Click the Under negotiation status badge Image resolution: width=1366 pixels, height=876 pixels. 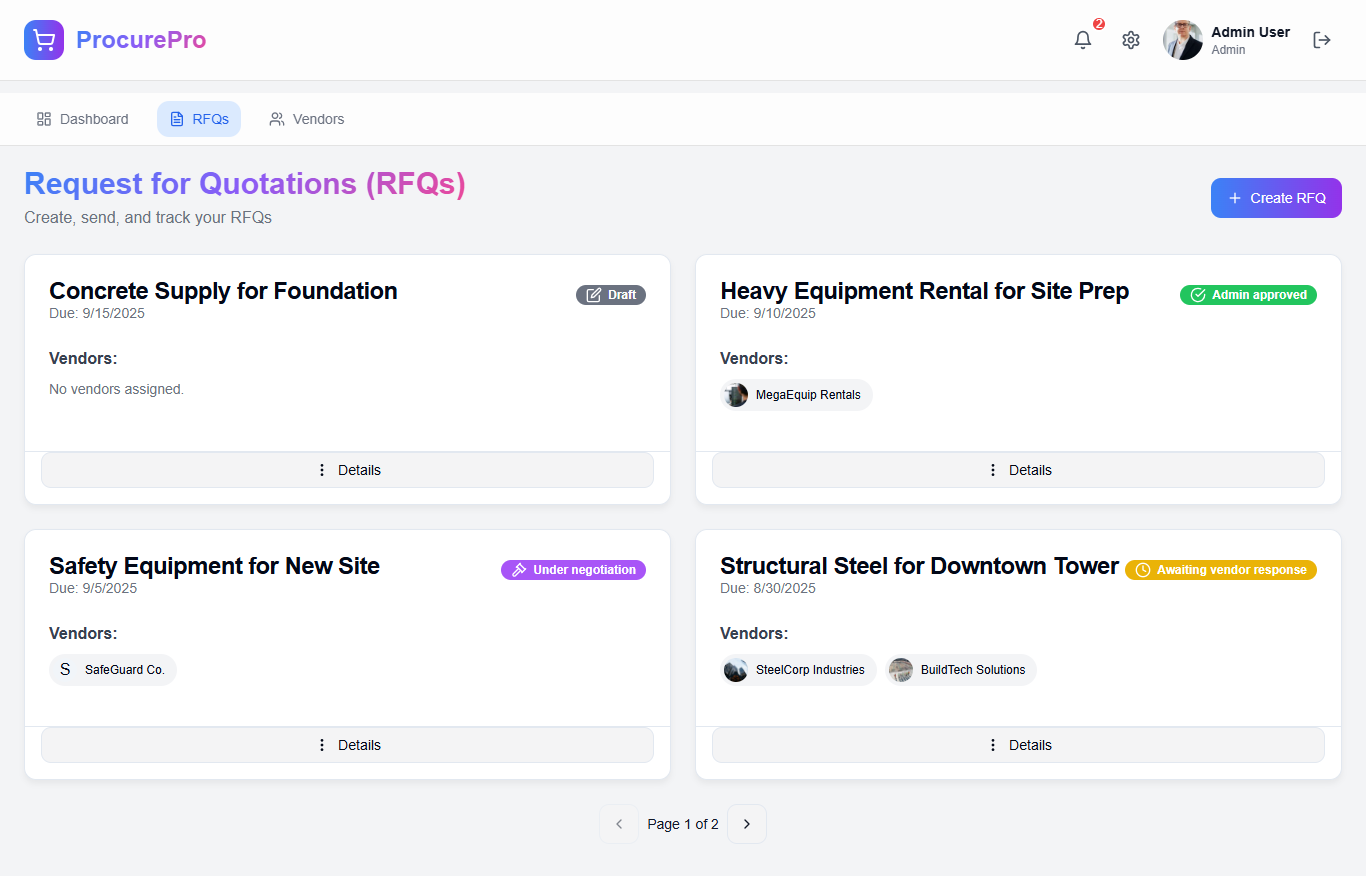[x=573, y=570]
